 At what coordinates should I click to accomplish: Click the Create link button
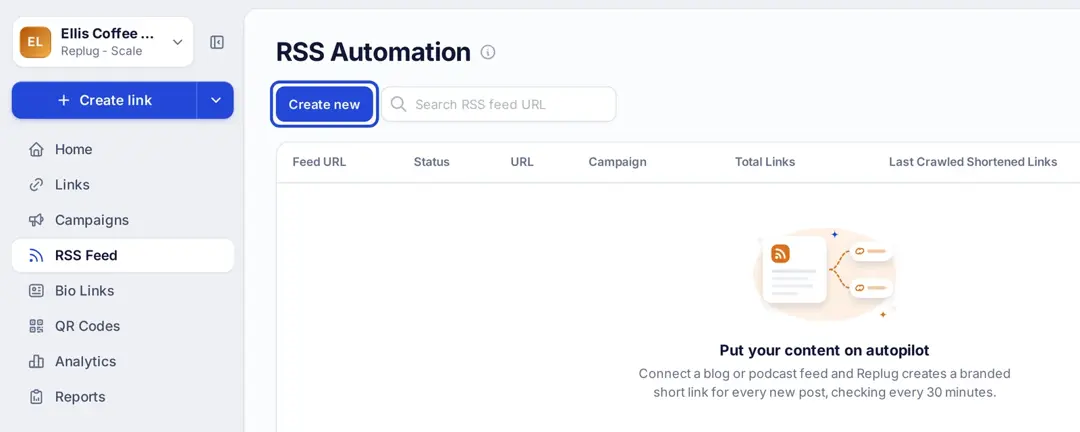click(104, 100)
